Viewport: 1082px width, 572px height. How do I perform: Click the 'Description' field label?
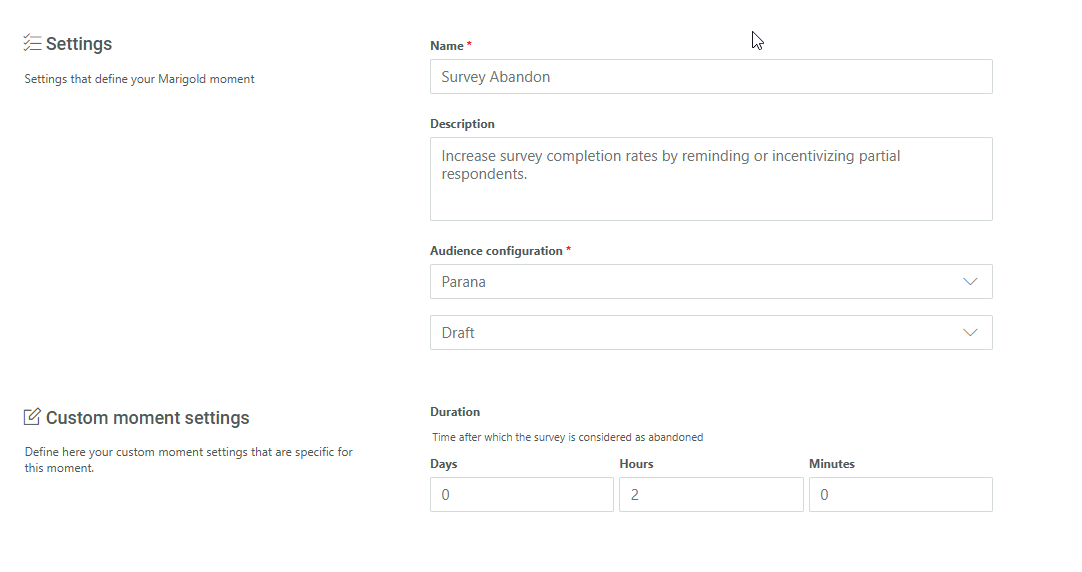tap(462, 124)
